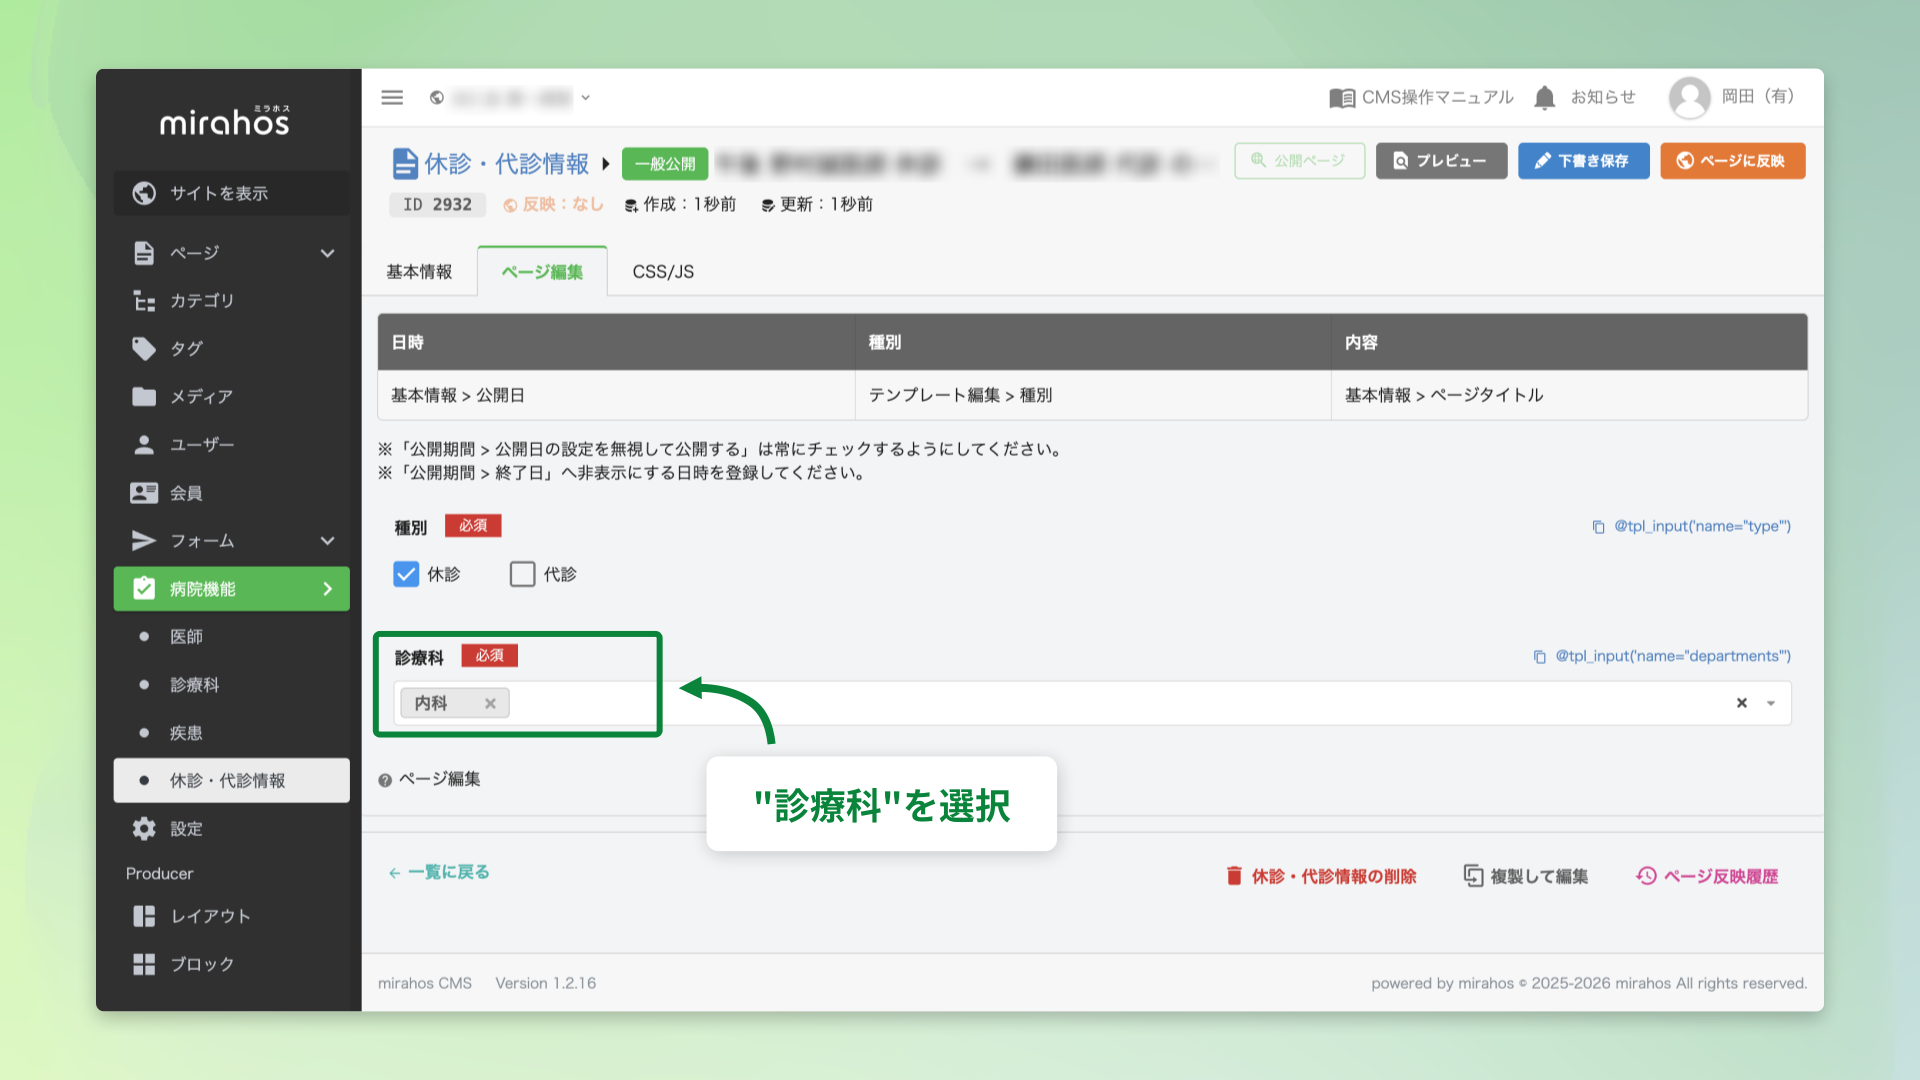Screen dimensions: 1920x1080
Task: Open the 診療科 dropdown arrow
Action: (x=1771, y=703)
